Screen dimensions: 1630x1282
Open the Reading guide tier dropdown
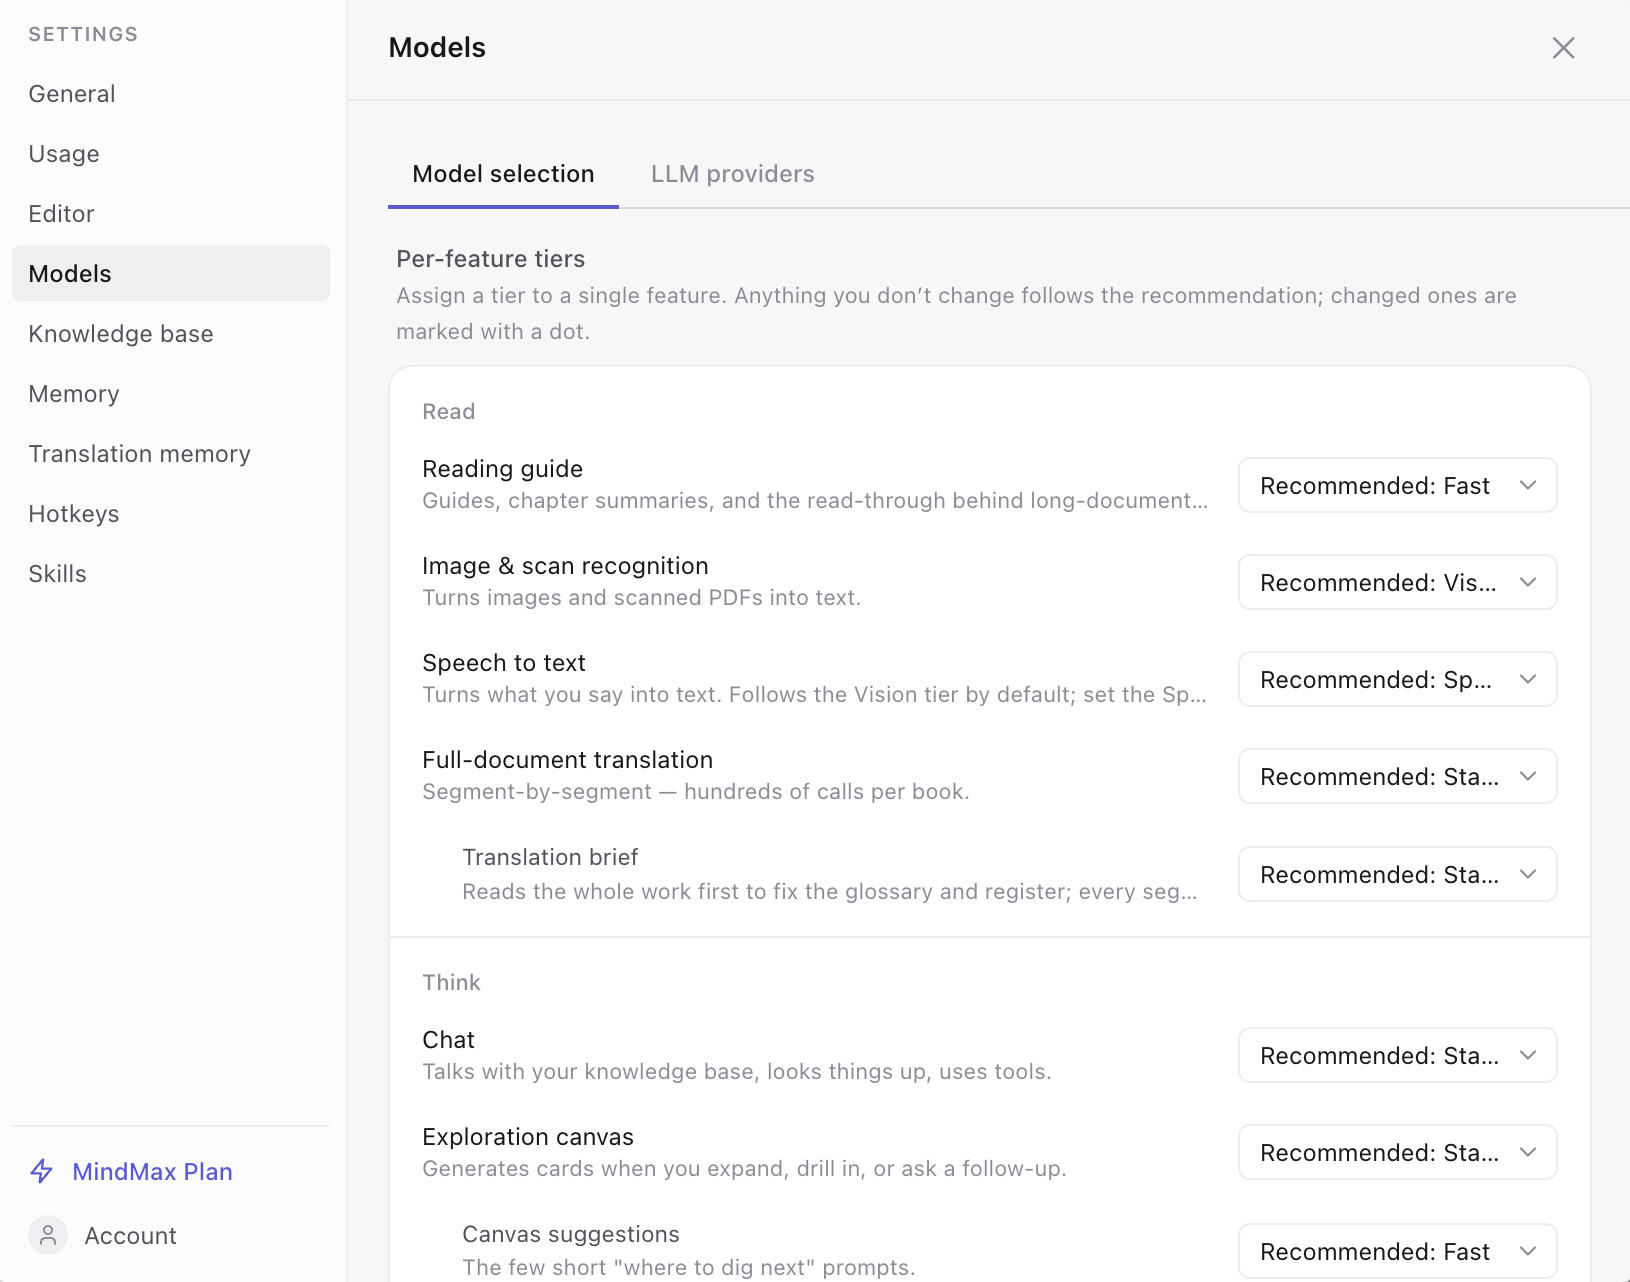1398,485
